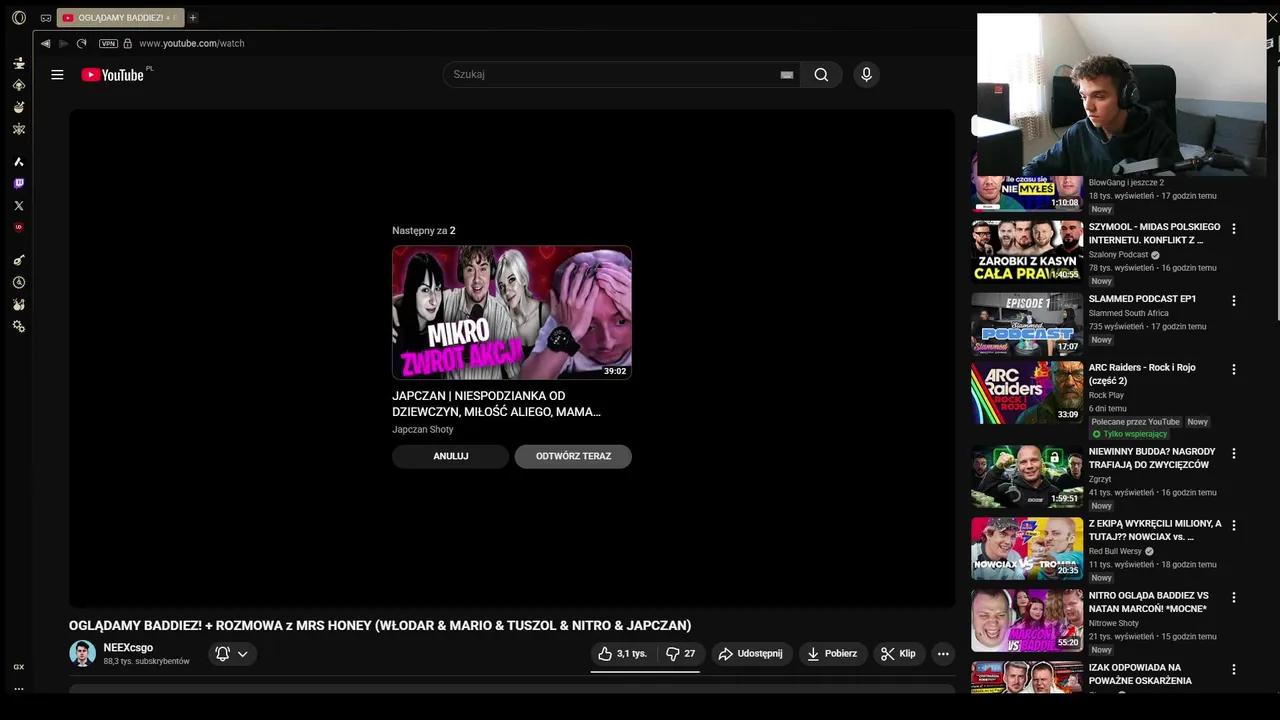Screen dimensions: 1280x720
Task: Open options menu for NIEWINNY BUDDA video
Action: (1233, 454)
